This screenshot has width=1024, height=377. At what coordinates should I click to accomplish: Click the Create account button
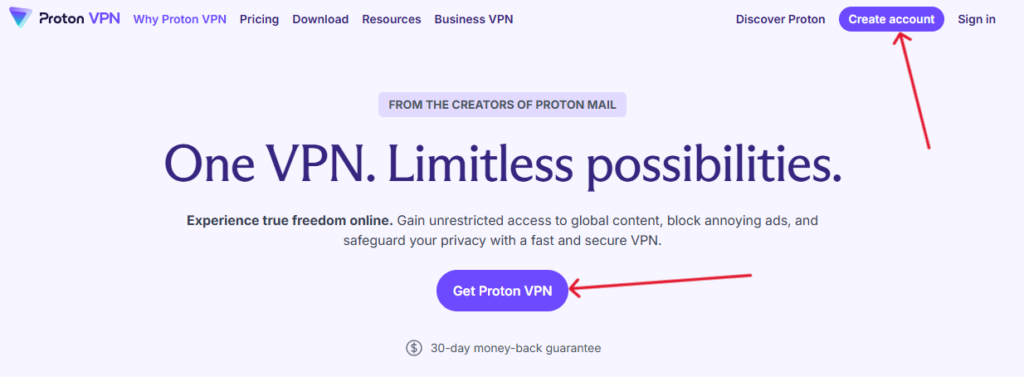[x=891, y=19]
